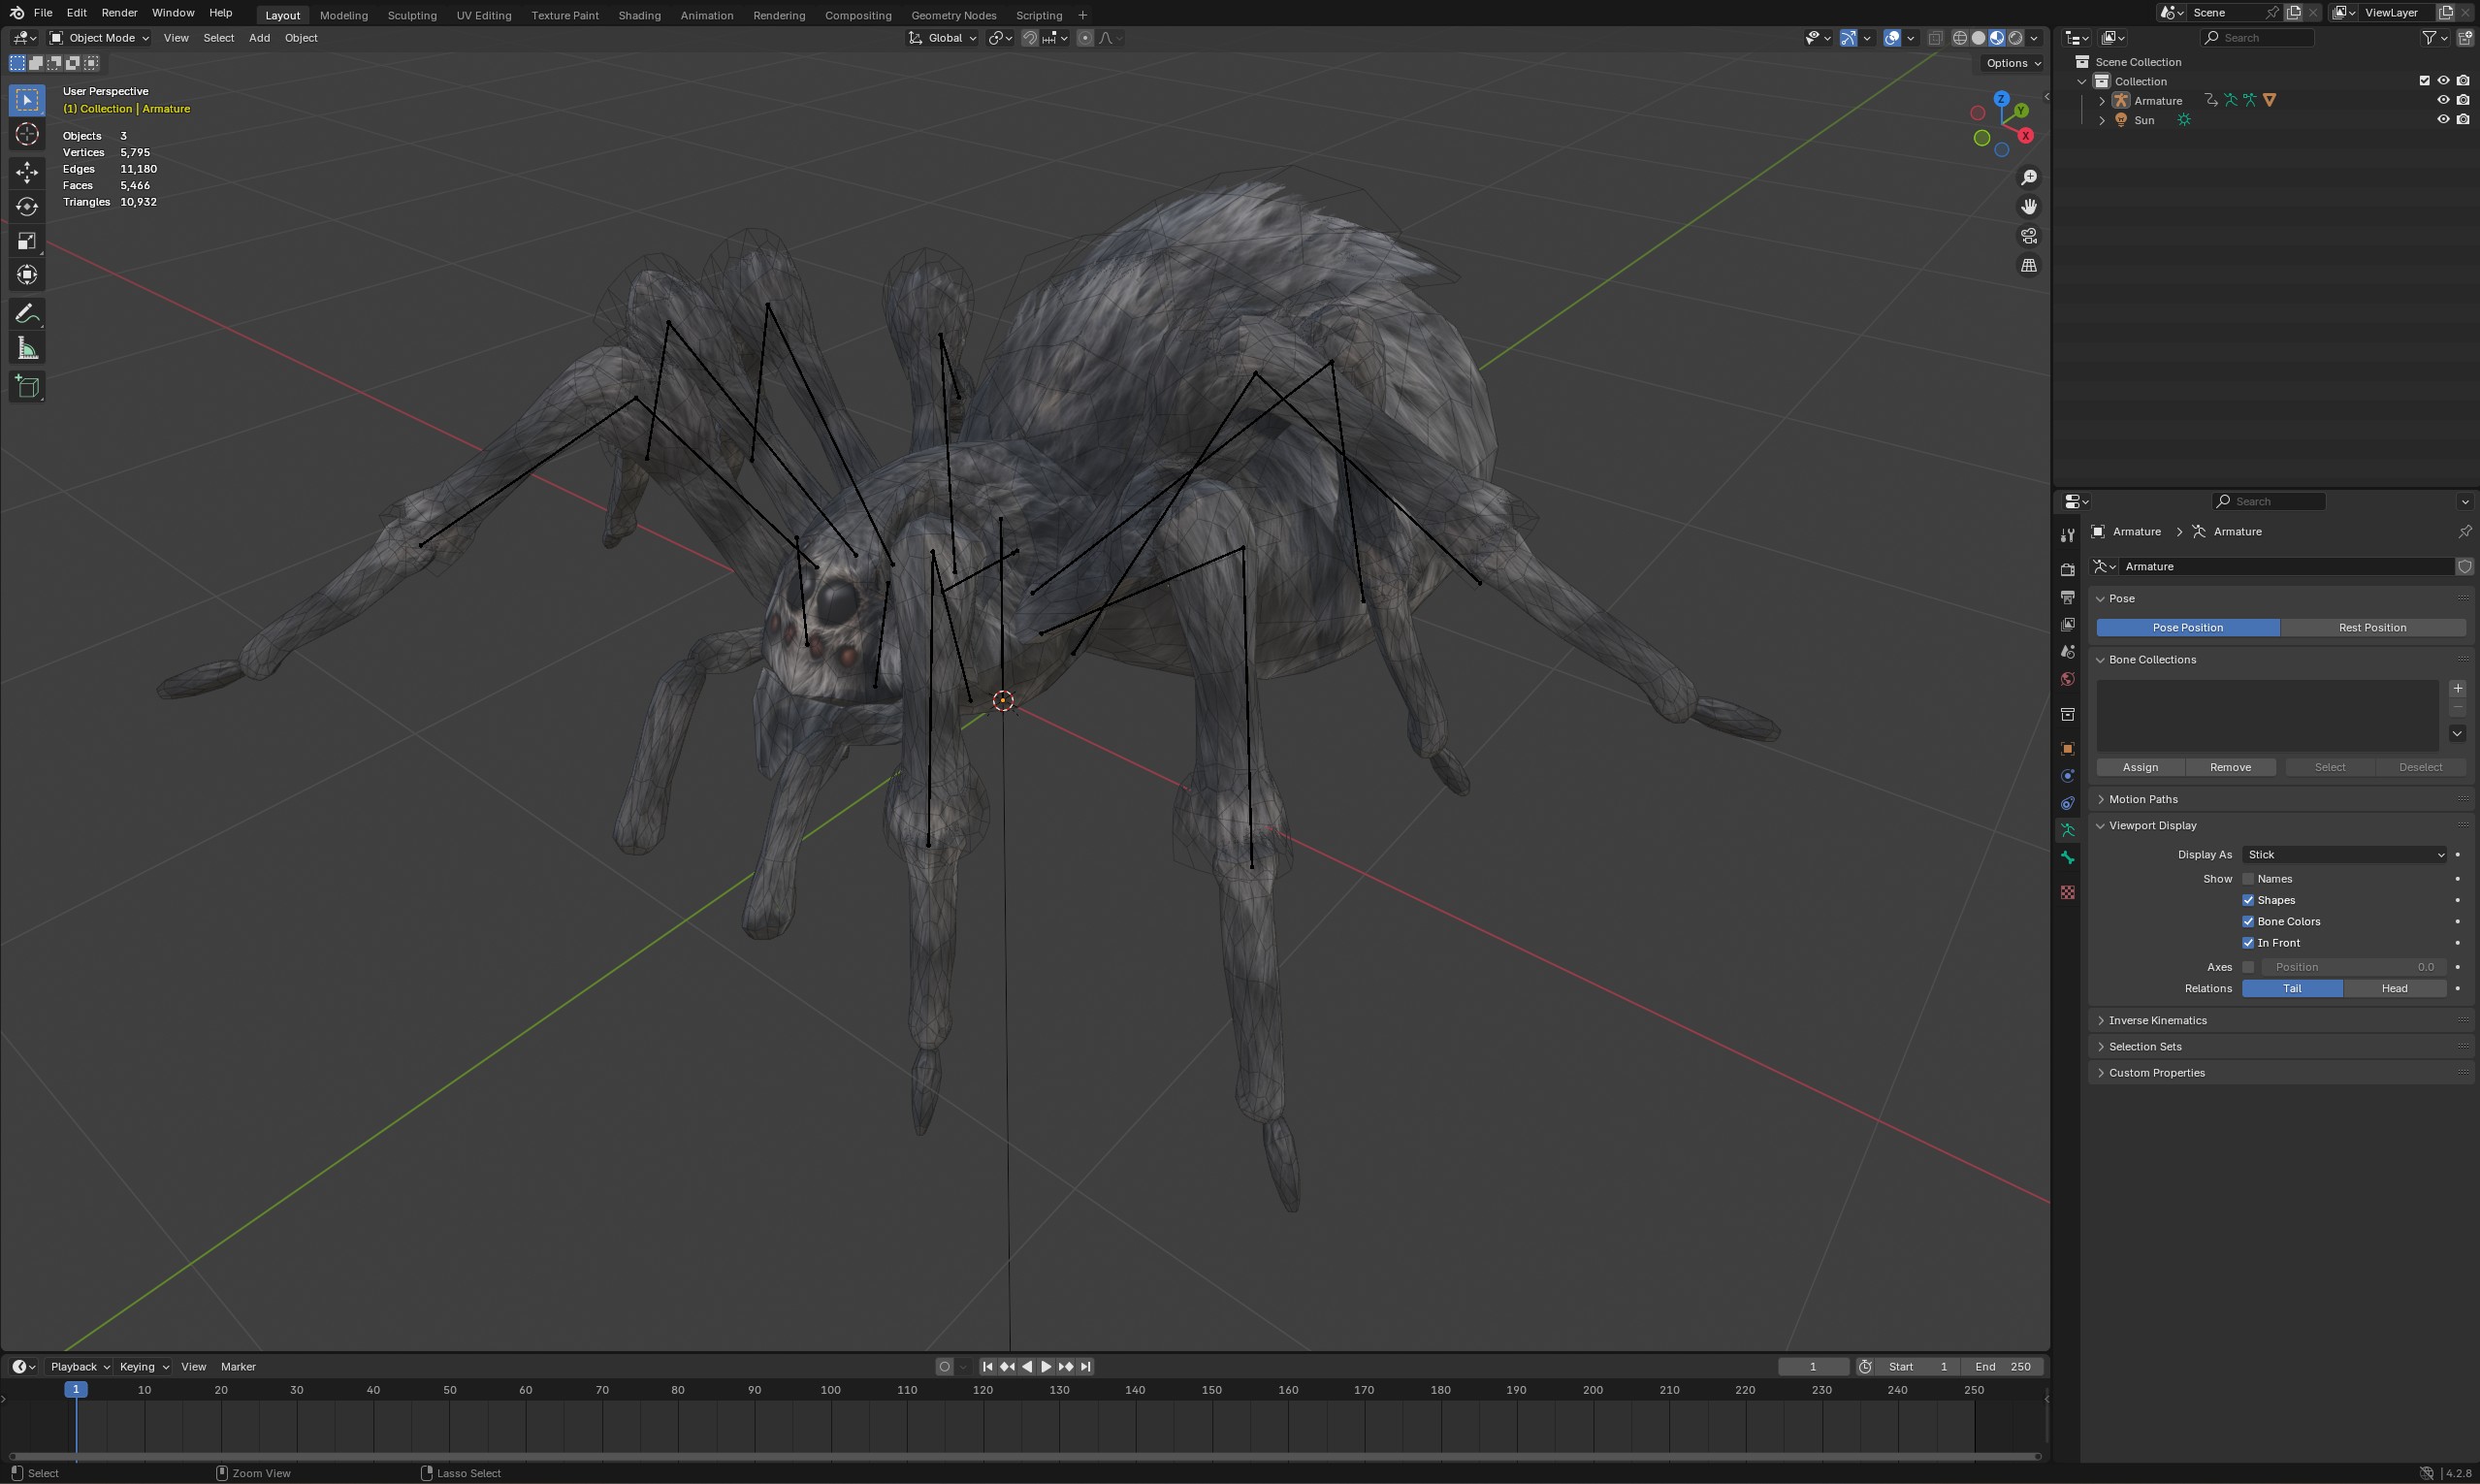Open the Render menu
The height and width of the screenshot is (1484, 2480).
(x=119, y=12)
